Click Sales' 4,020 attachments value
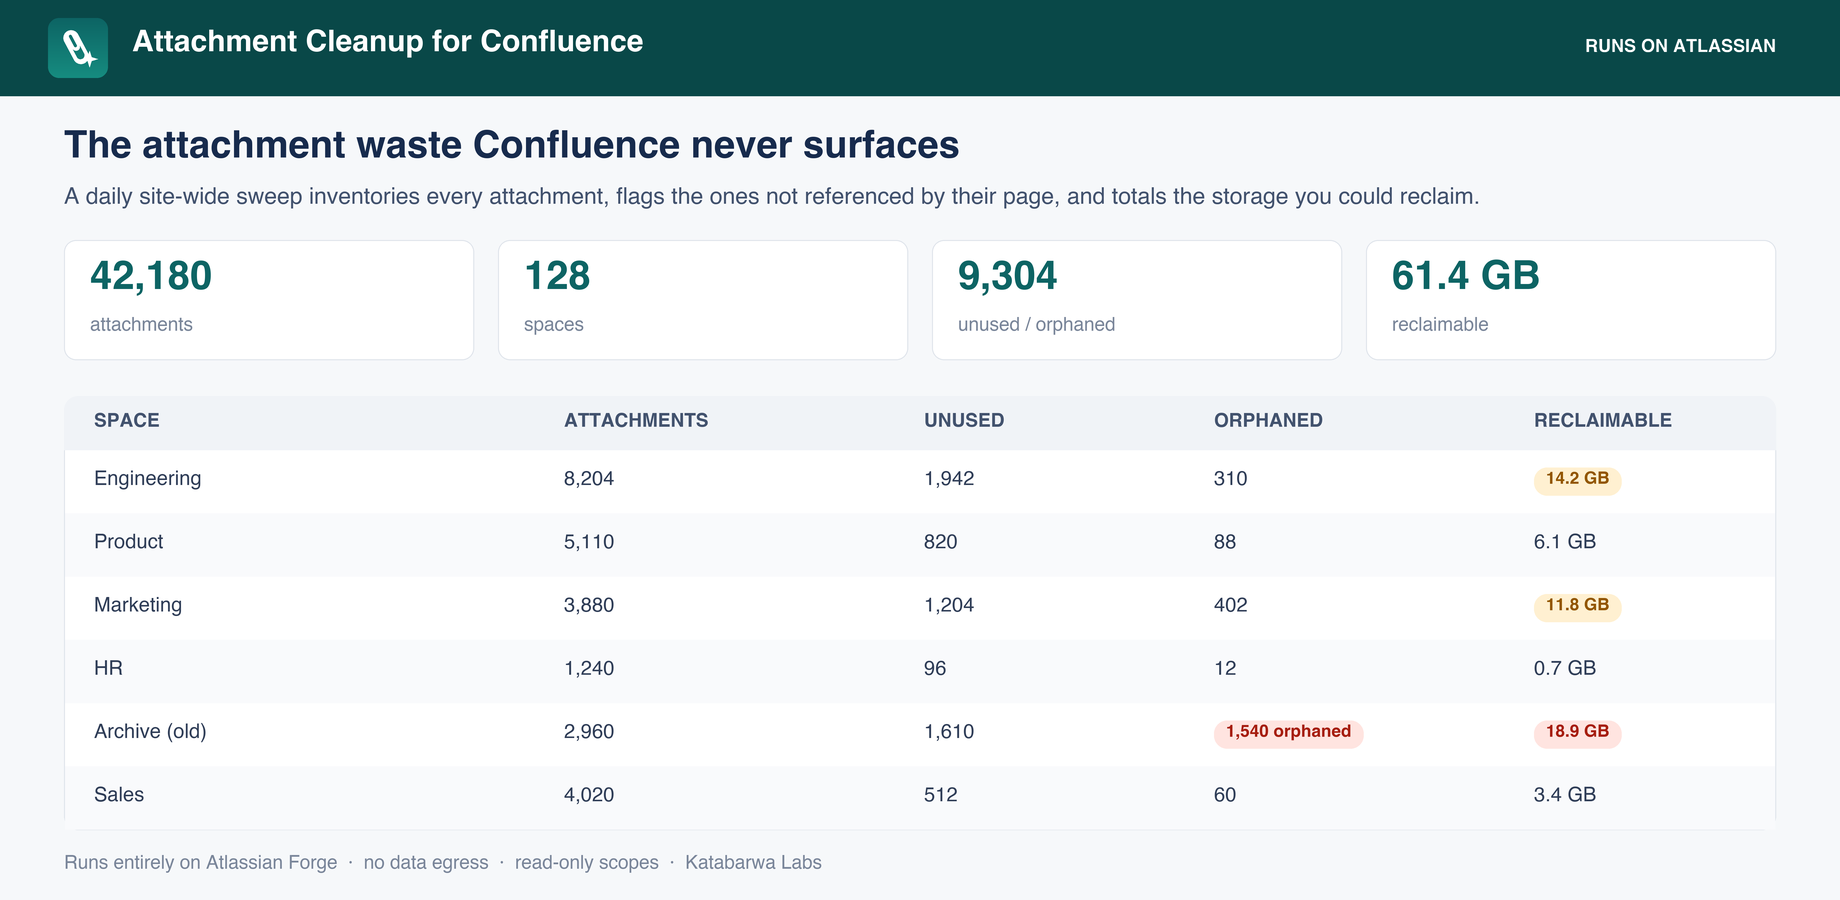Viewport: 1840px width, 900px height. click(589, 795)
